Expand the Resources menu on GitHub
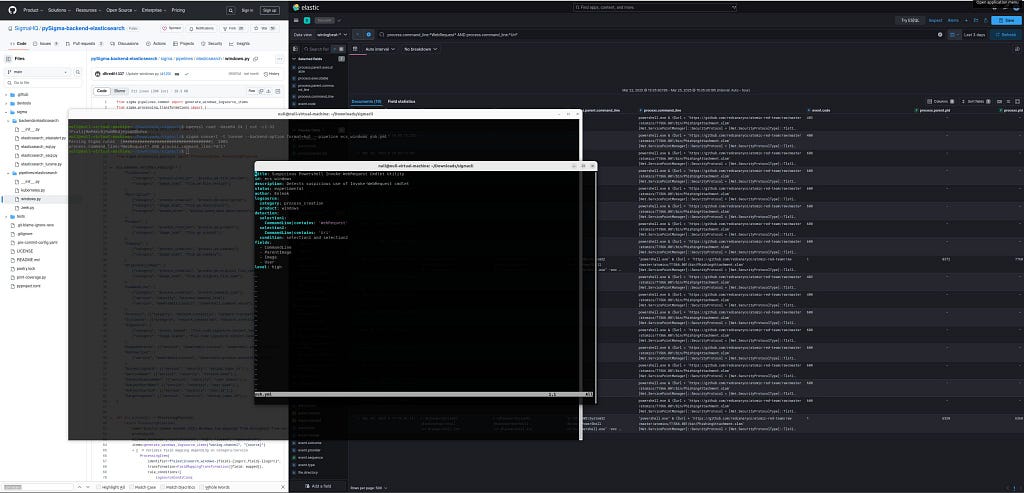Viewport: 1024px width, 493px height. (x=88, y=10)
